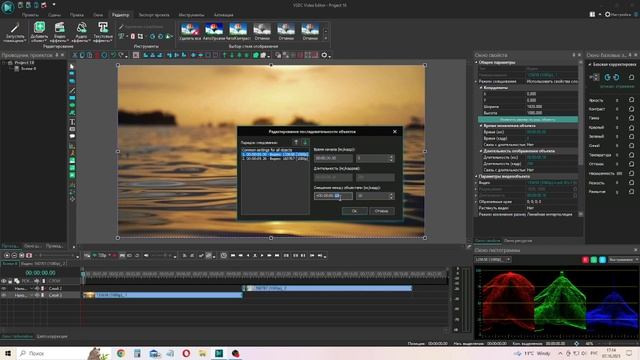The width and height of the screenshot is (640, 360).
Task: Click the Add object ribbon button
Action: click(x=39, y=32)
